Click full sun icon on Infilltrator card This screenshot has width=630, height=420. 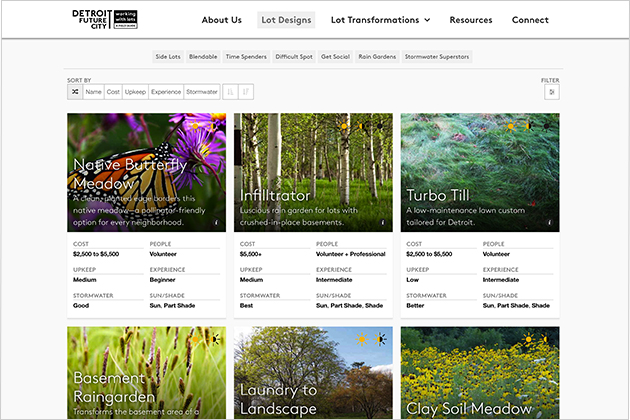pos(344,126)
